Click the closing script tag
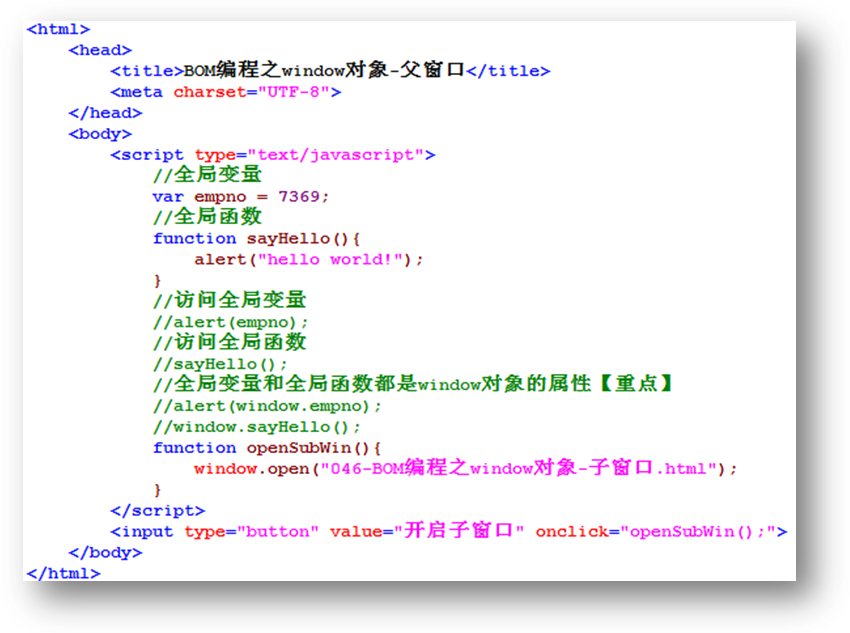This screenshot has width=850, height=633. coord(157,511)
